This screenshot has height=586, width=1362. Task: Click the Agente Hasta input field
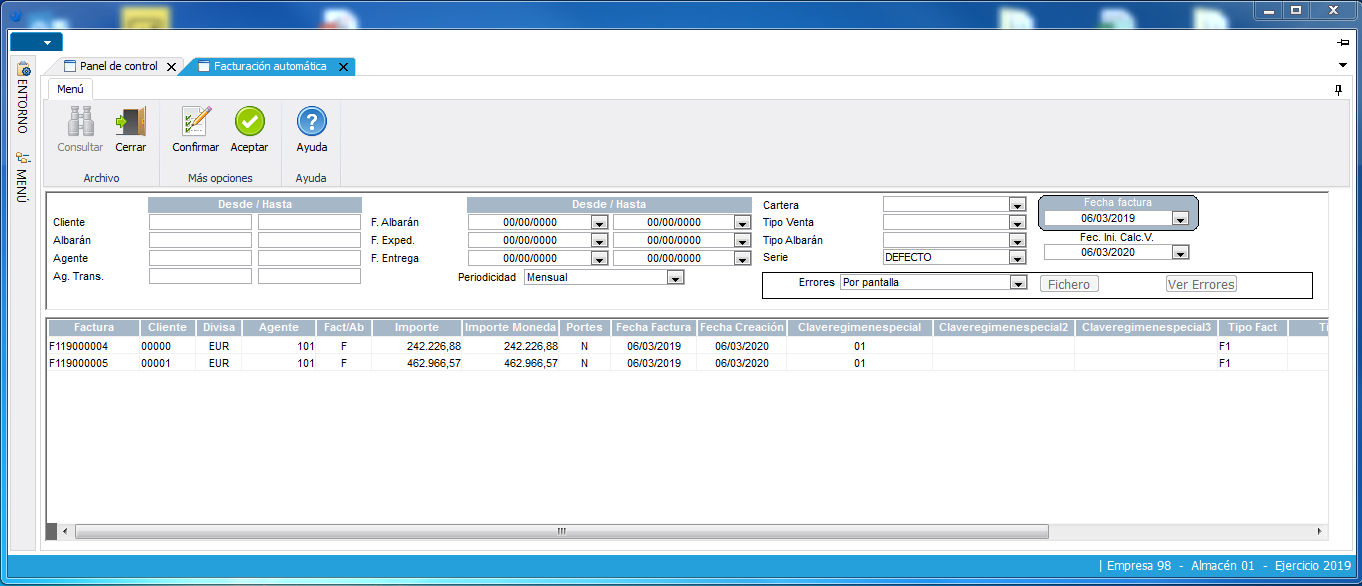(x=309, y=258)
